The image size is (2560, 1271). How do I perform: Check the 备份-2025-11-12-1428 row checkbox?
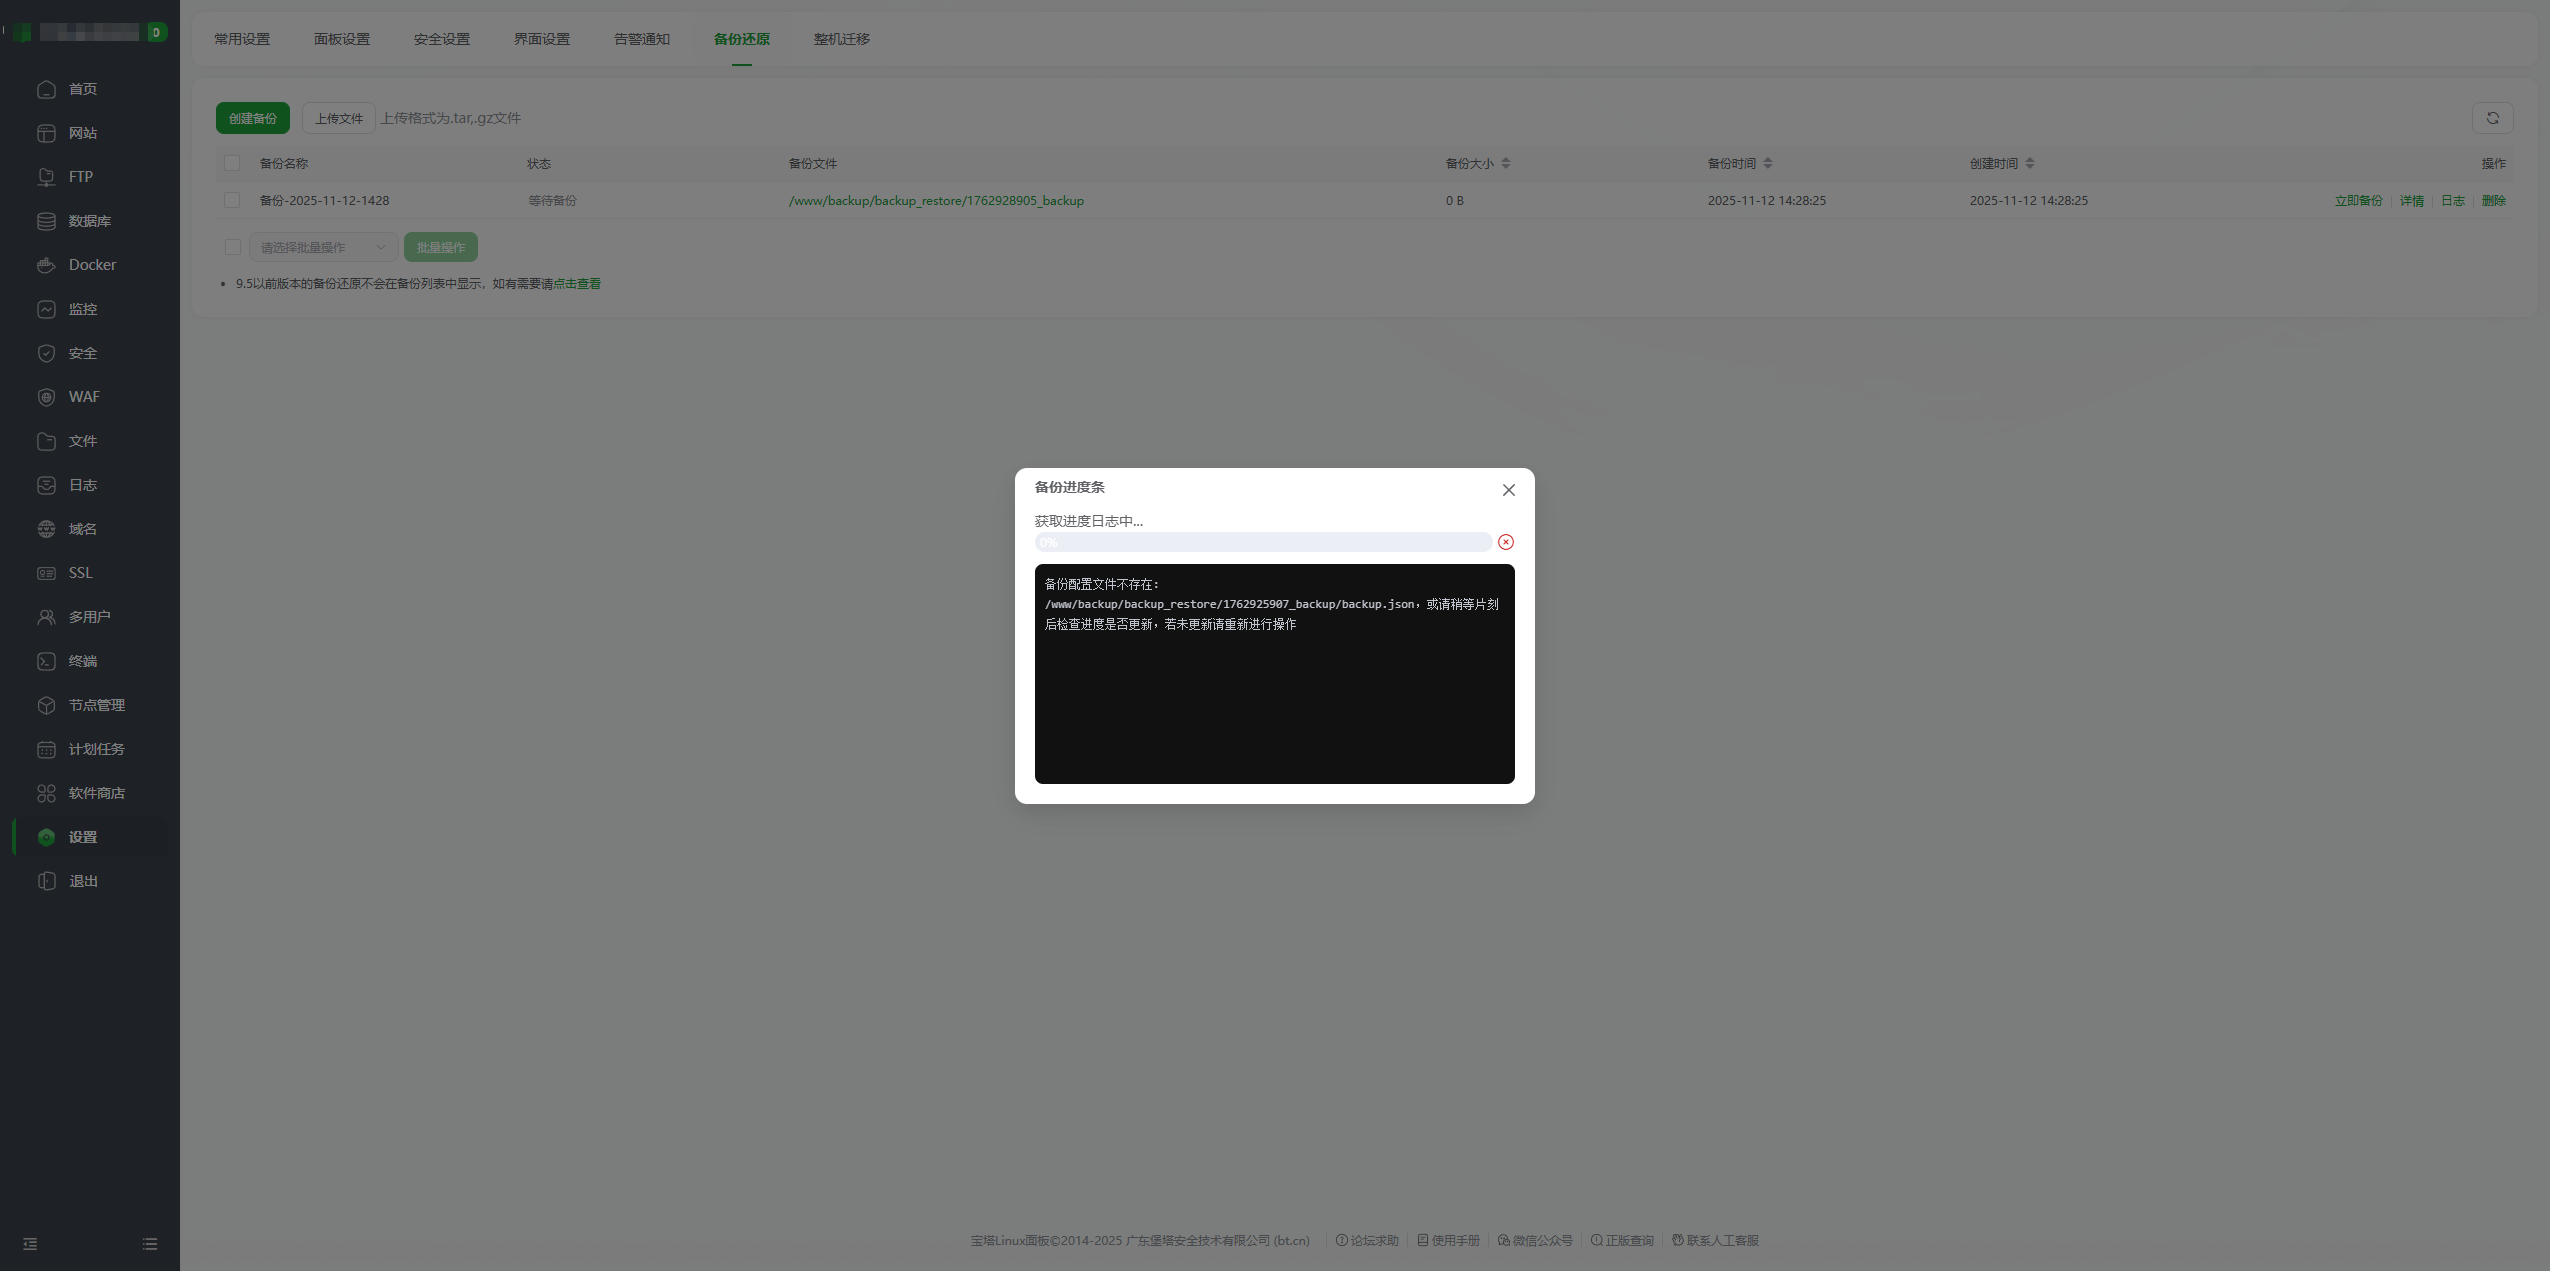pyautogui.click(x=231, y=200)
